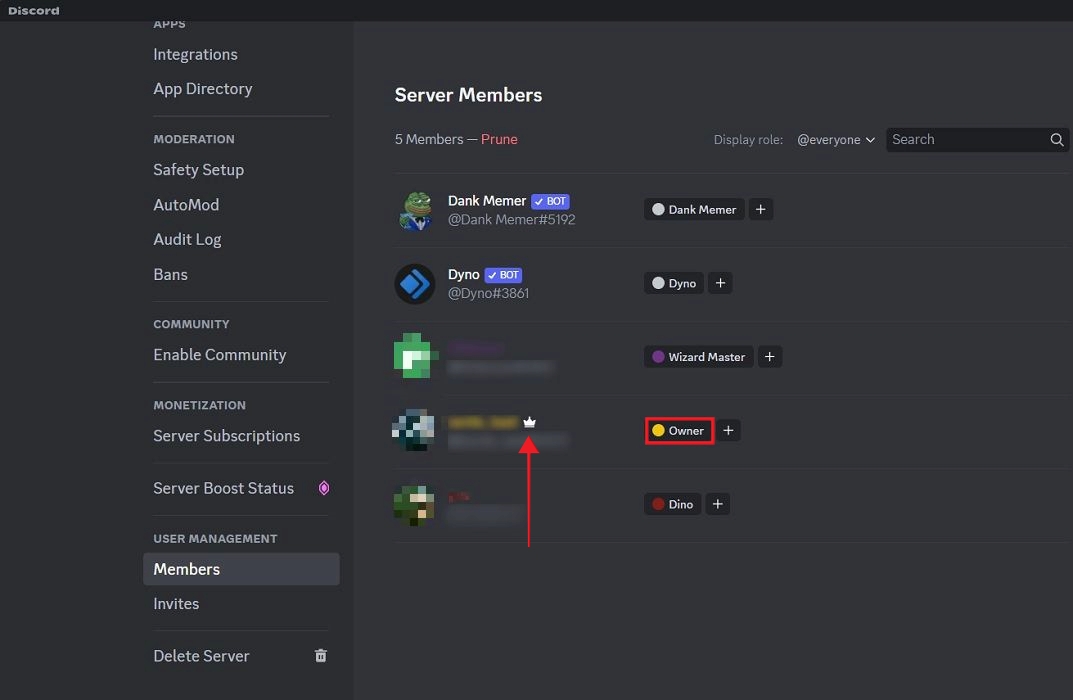Click the yellow color dot on the Owner role
Screen dimensions: 1073x700
point(657,430)
